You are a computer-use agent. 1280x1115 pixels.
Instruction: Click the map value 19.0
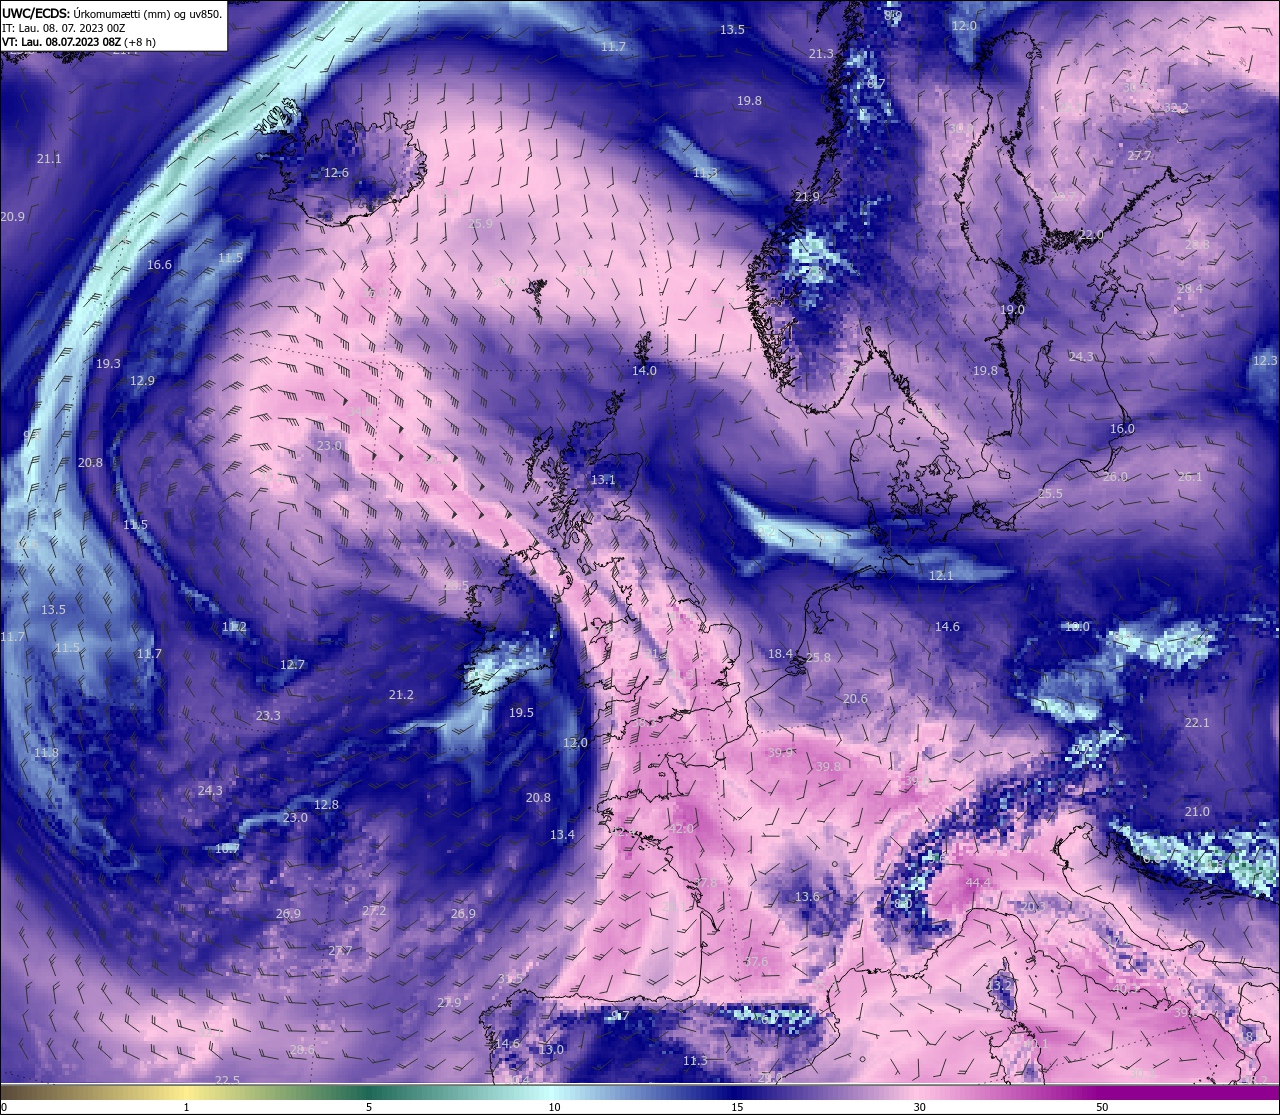coord(1012,311)
